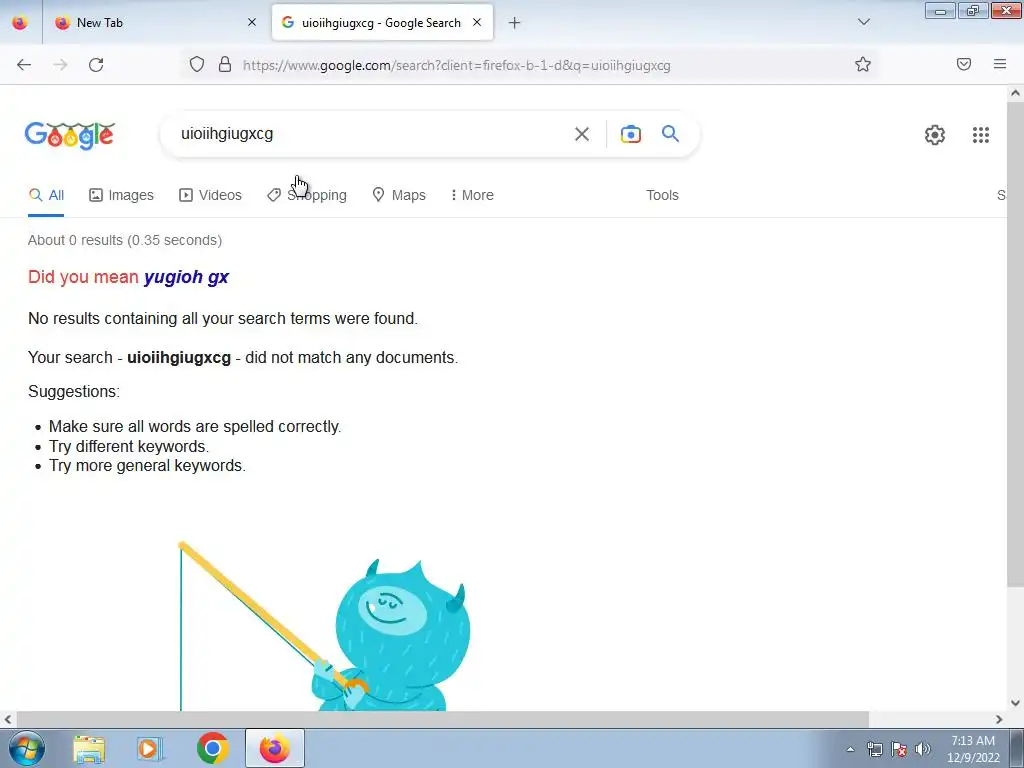
Task: Open the Save to Pocket icon
Action: click(x=964, y=64)
